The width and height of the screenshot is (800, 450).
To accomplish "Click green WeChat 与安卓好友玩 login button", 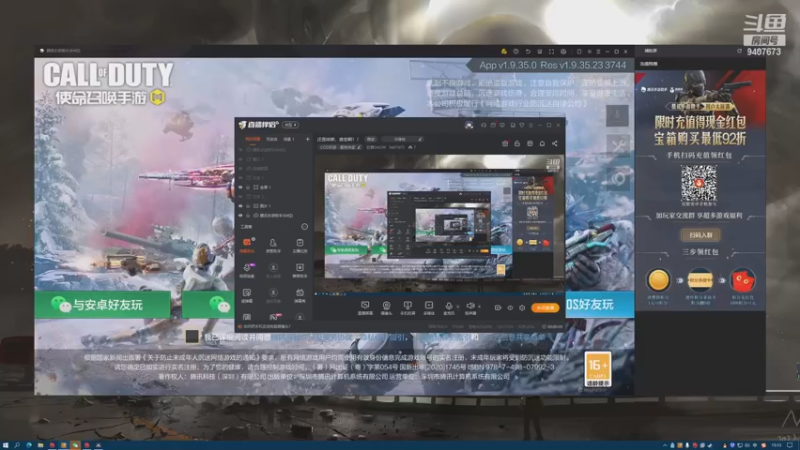I will (x=103, y=305).
